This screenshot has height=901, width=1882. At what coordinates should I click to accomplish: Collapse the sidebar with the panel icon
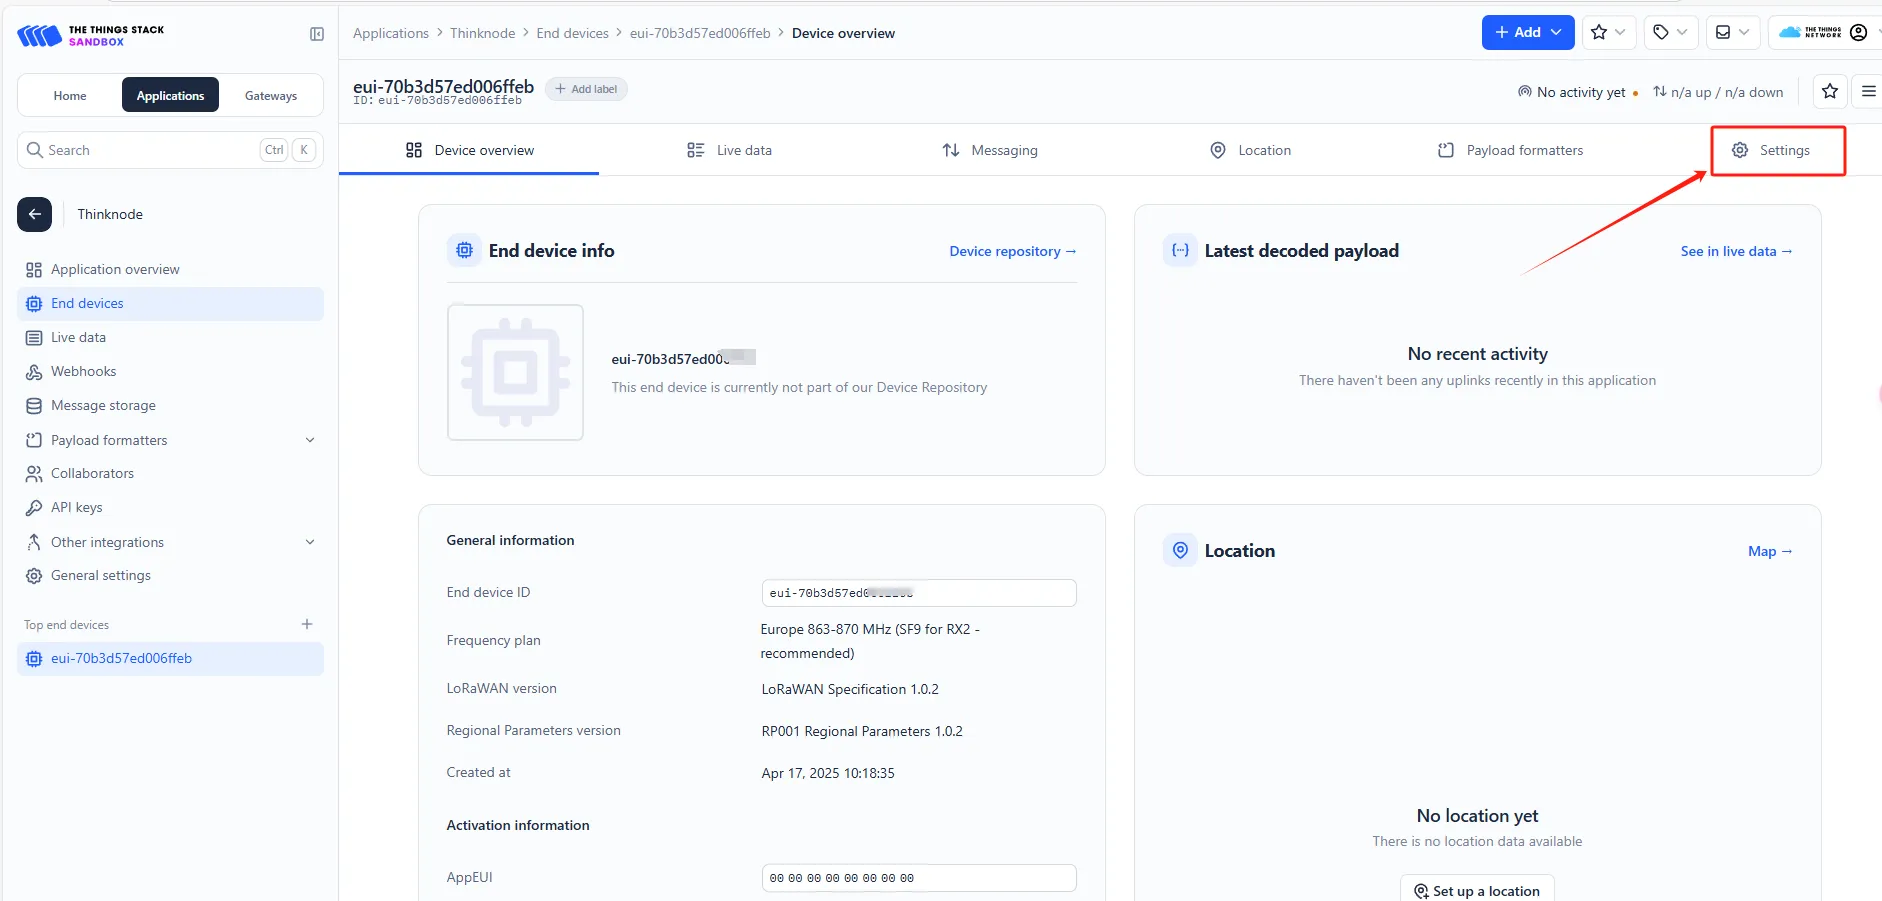click(317, 34)
